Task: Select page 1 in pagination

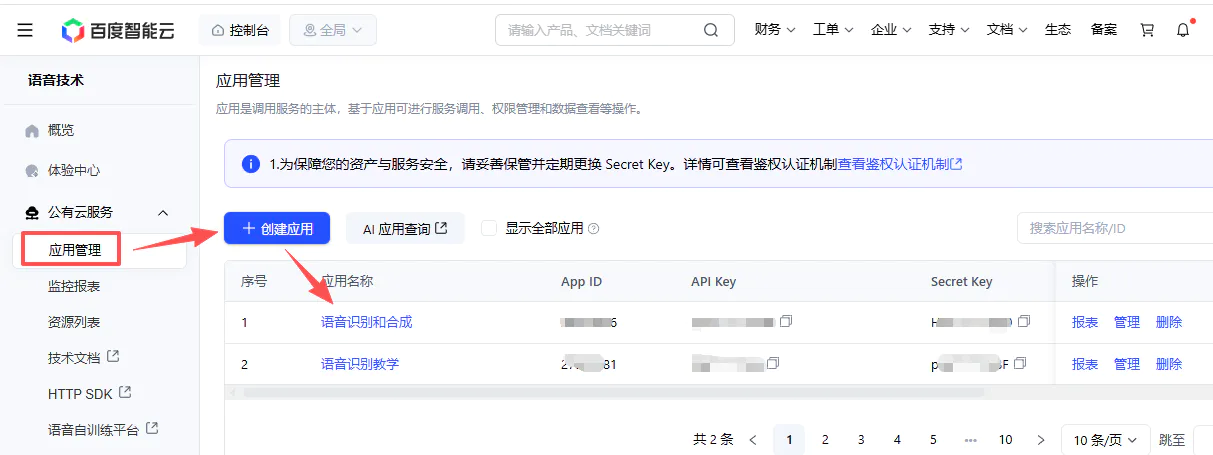Action: [789, 440]
